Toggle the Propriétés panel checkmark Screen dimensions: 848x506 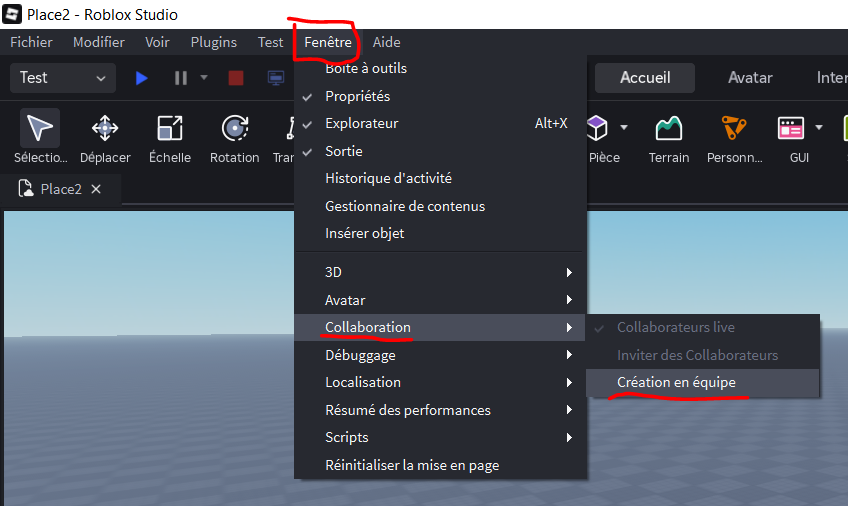(x=357, y=96)
